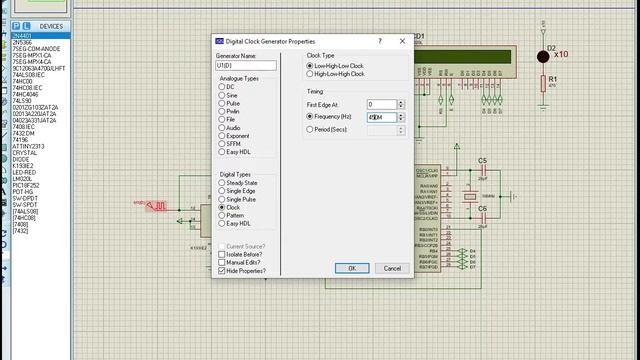
Task: Select Single Pulse digital type
Action: [x=222, y=199]
